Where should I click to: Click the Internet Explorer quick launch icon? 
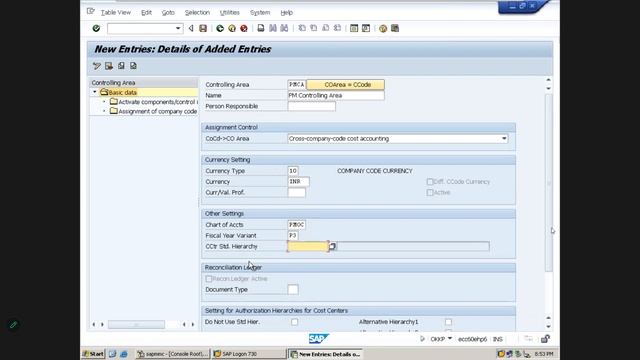(124, 354)
